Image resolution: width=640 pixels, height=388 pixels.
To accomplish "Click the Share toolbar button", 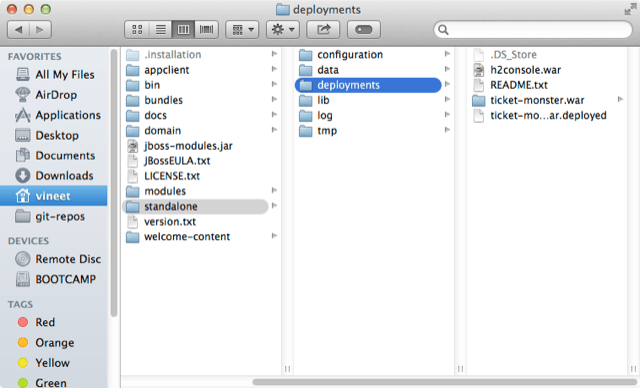I will [323, 30].
